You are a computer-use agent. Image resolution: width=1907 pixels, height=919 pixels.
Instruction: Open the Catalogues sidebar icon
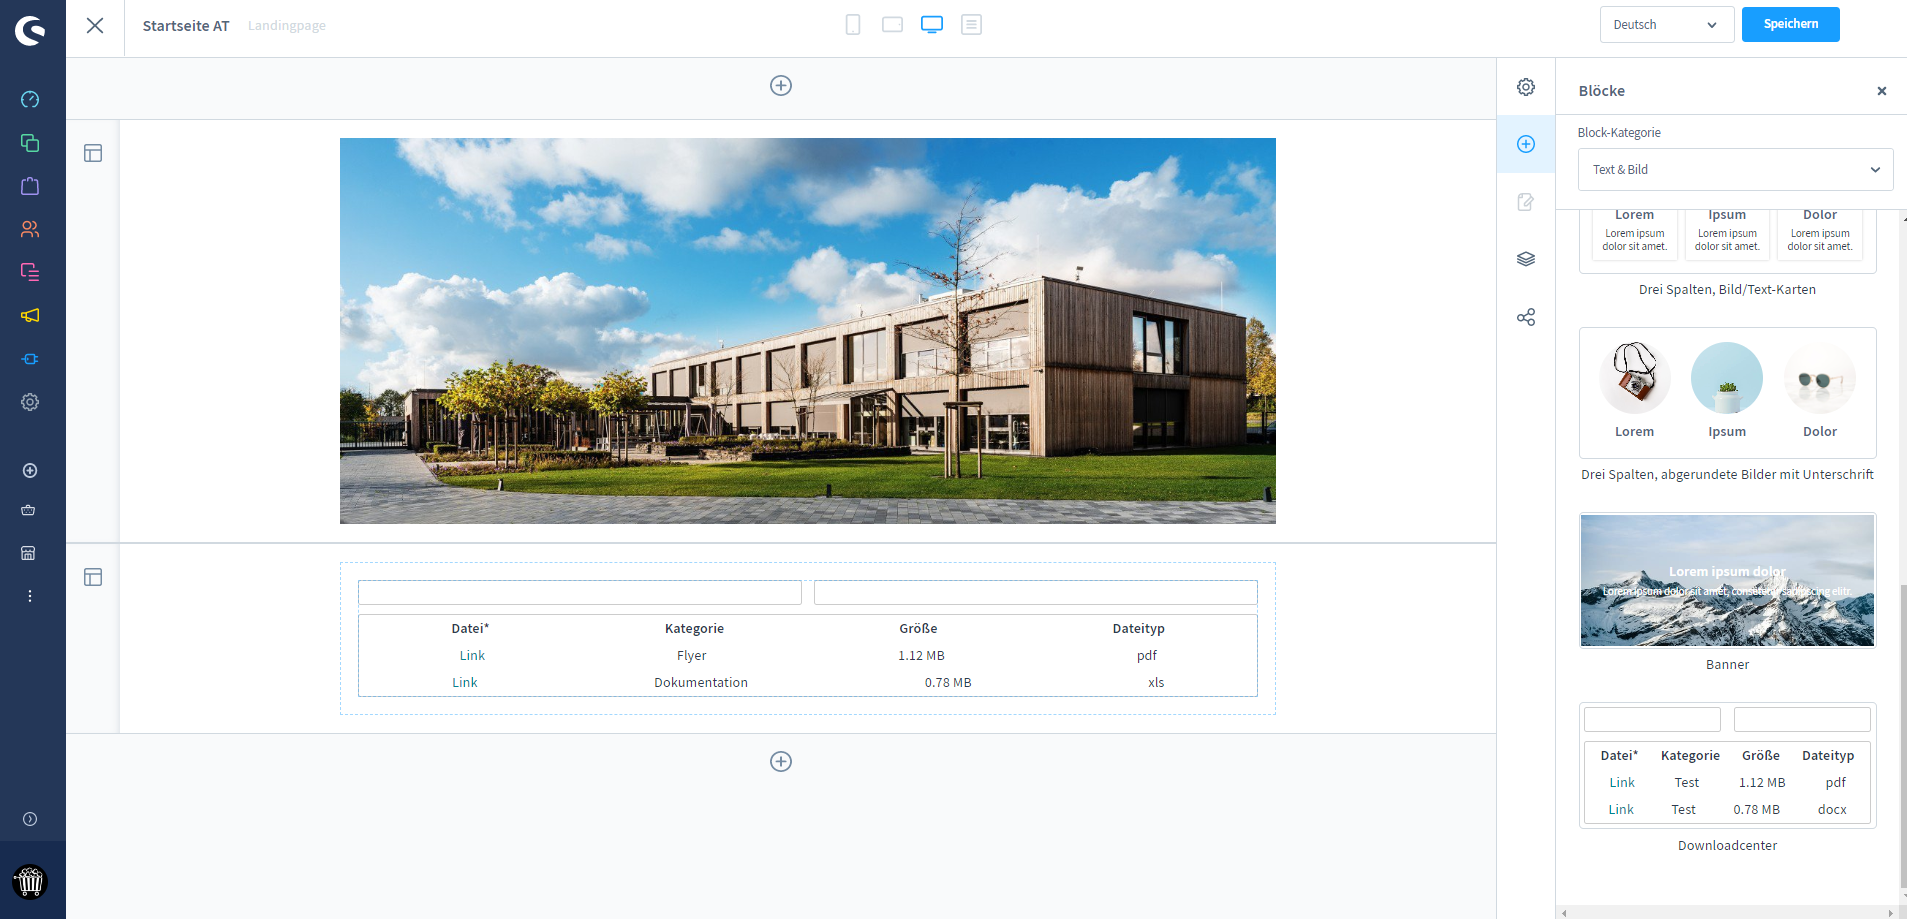[30, 143]
